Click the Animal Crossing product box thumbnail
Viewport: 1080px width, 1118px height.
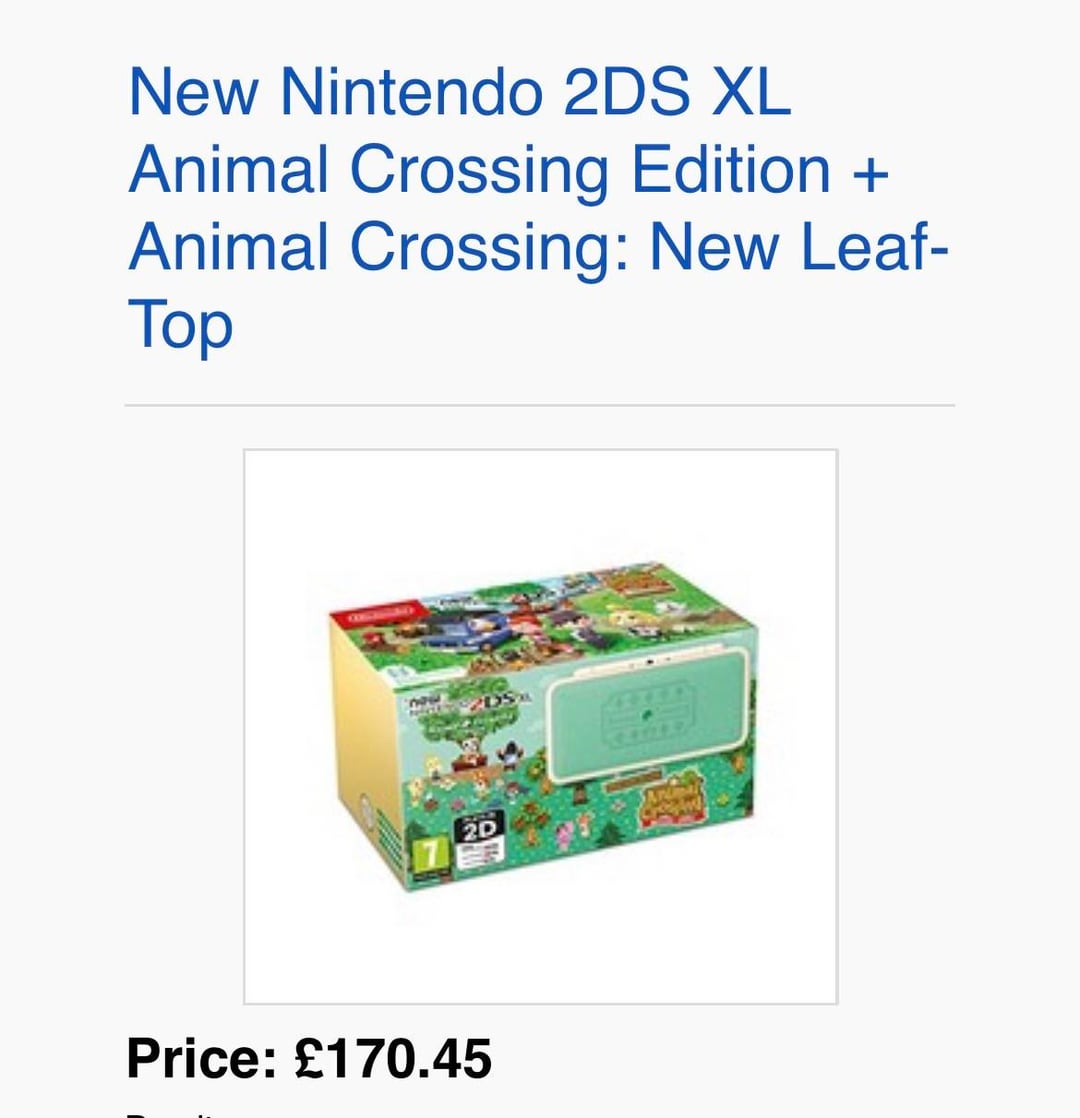click(540, 726)
